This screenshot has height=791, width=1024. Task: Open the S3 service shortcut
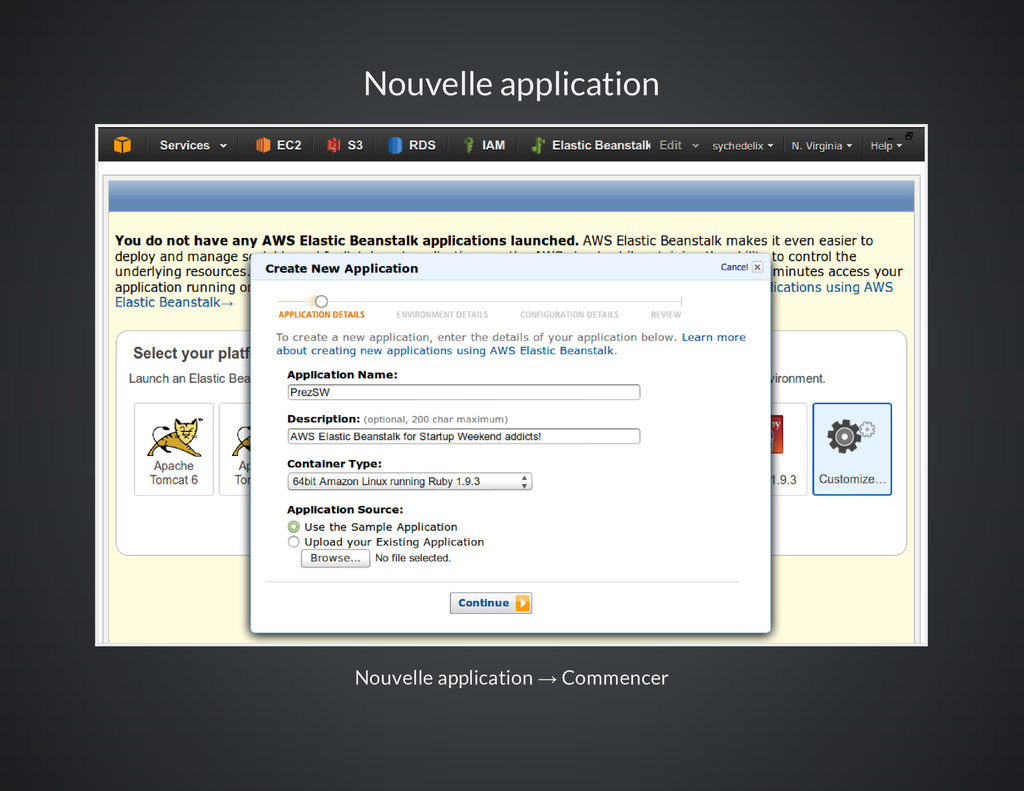[345, 145]
